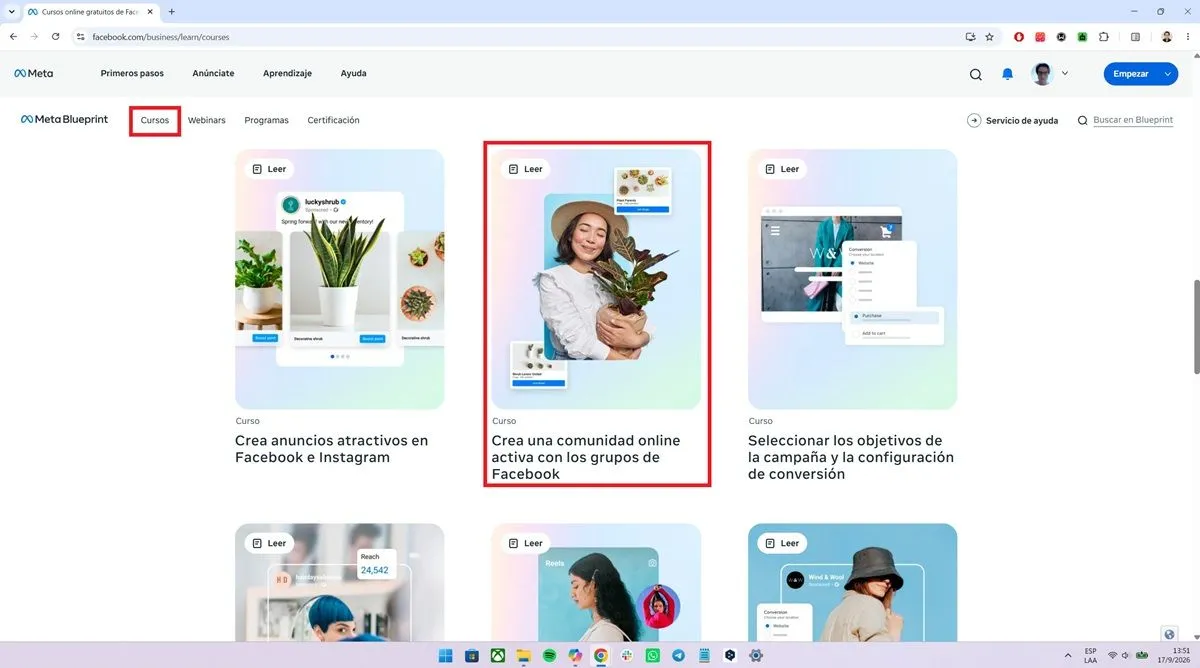Screen dimensions: 1200x668
Task: Bookmark this page with the star icon
Action: 989,37
